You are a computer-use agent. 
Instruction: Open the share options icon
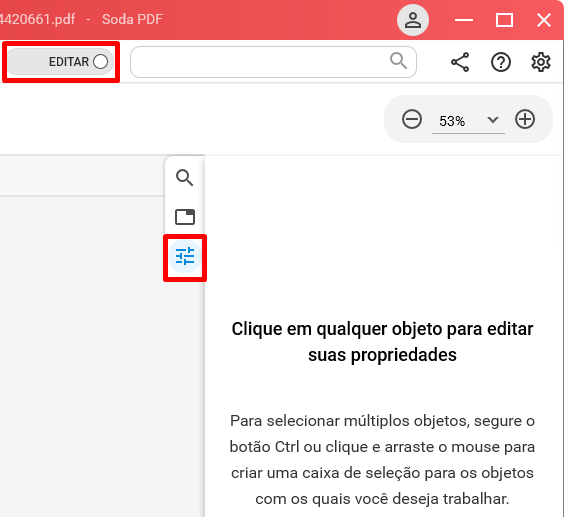460,62
